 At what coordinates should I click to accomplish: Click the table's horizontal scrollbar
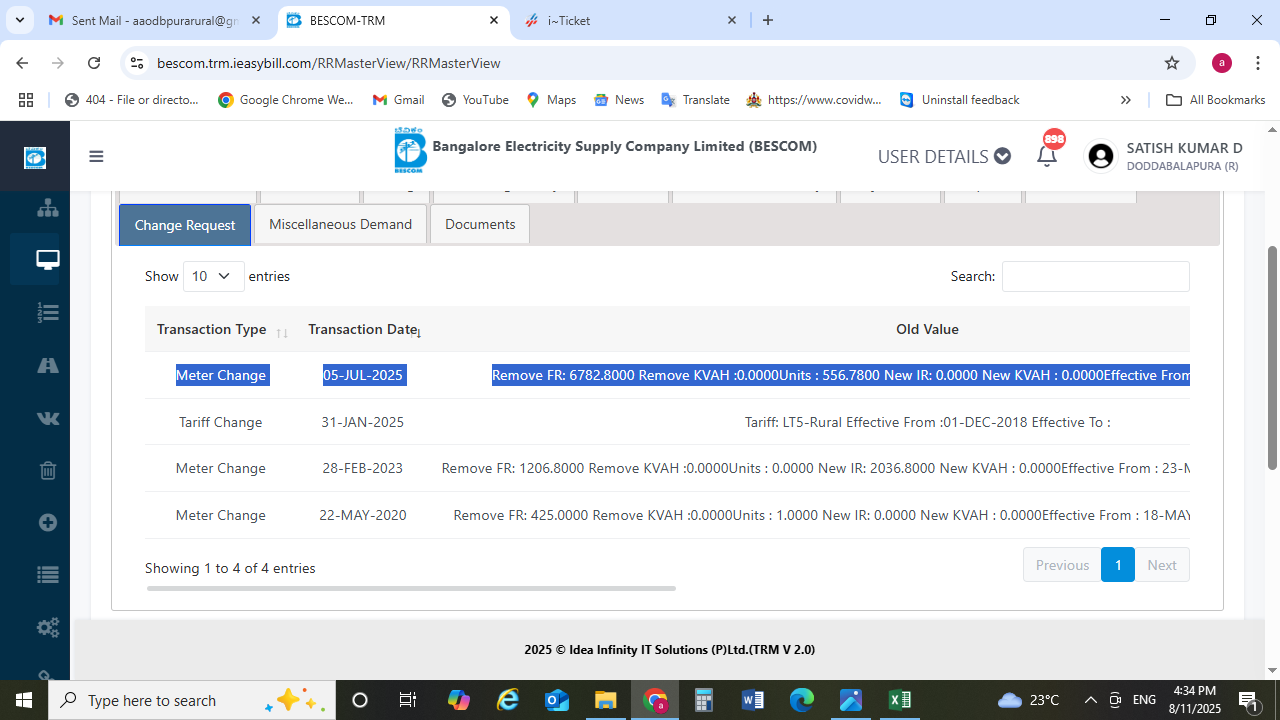411,588
